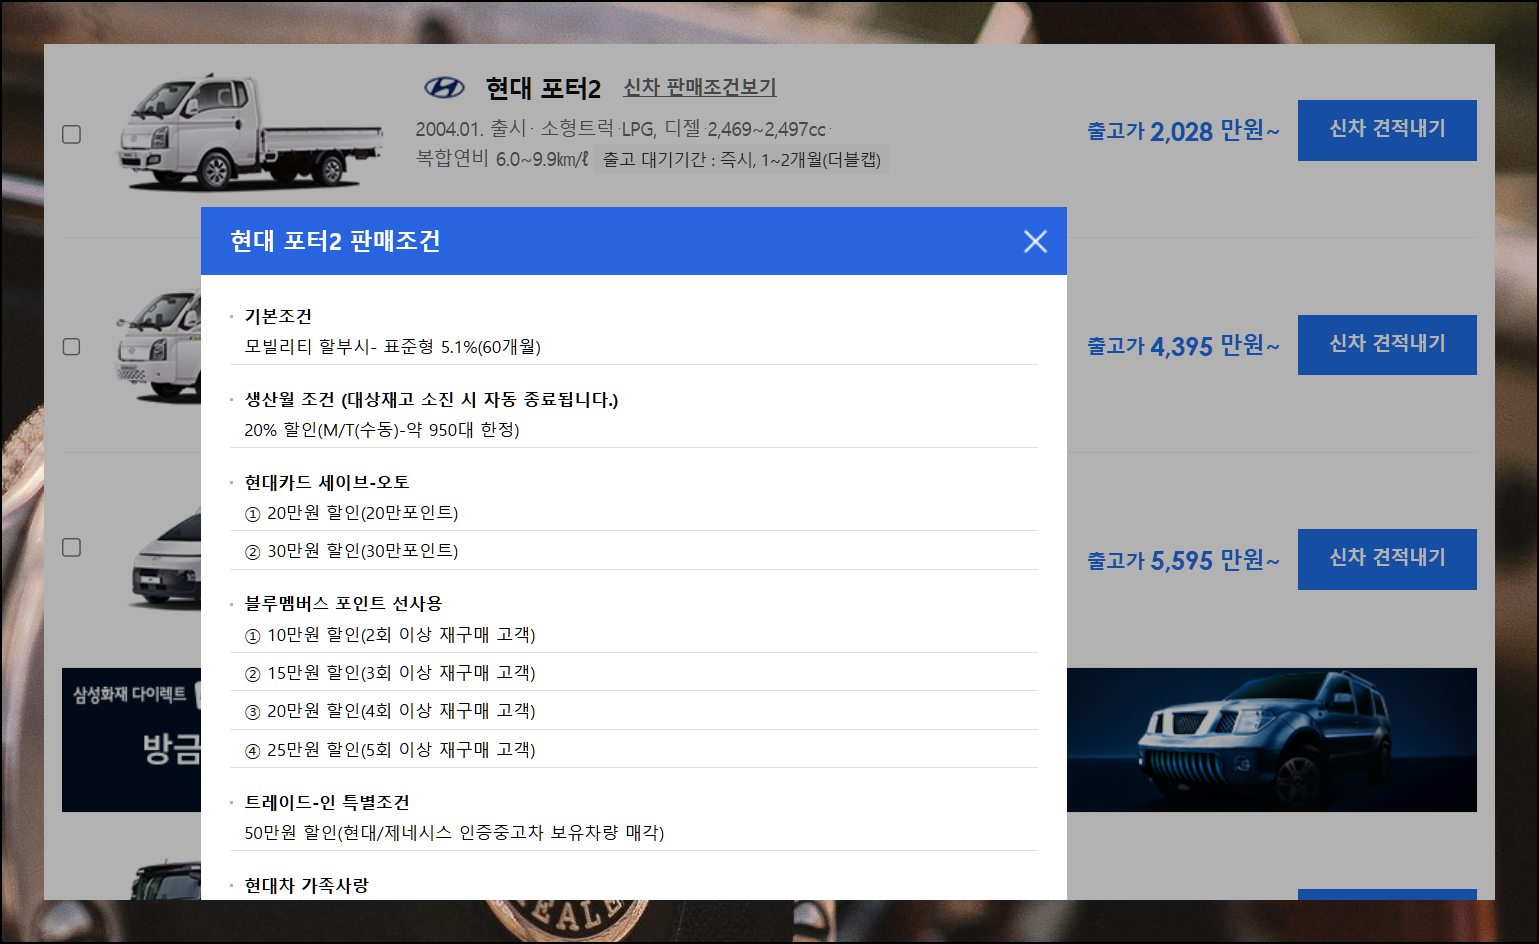Click the 기본조건 heading

(278, 316)
